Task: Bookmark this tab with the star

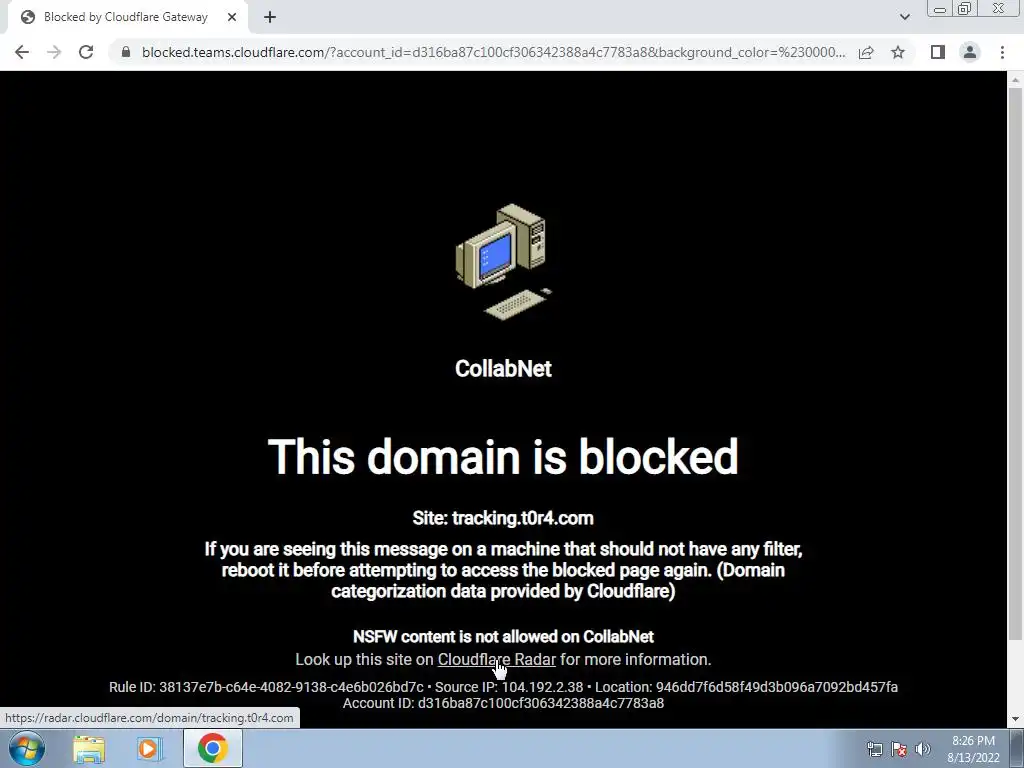Action: click(x=898, y=52)
